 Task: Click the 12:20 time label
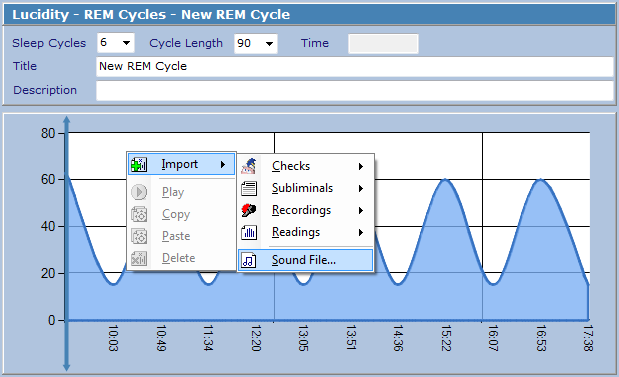tap(256, 338)
